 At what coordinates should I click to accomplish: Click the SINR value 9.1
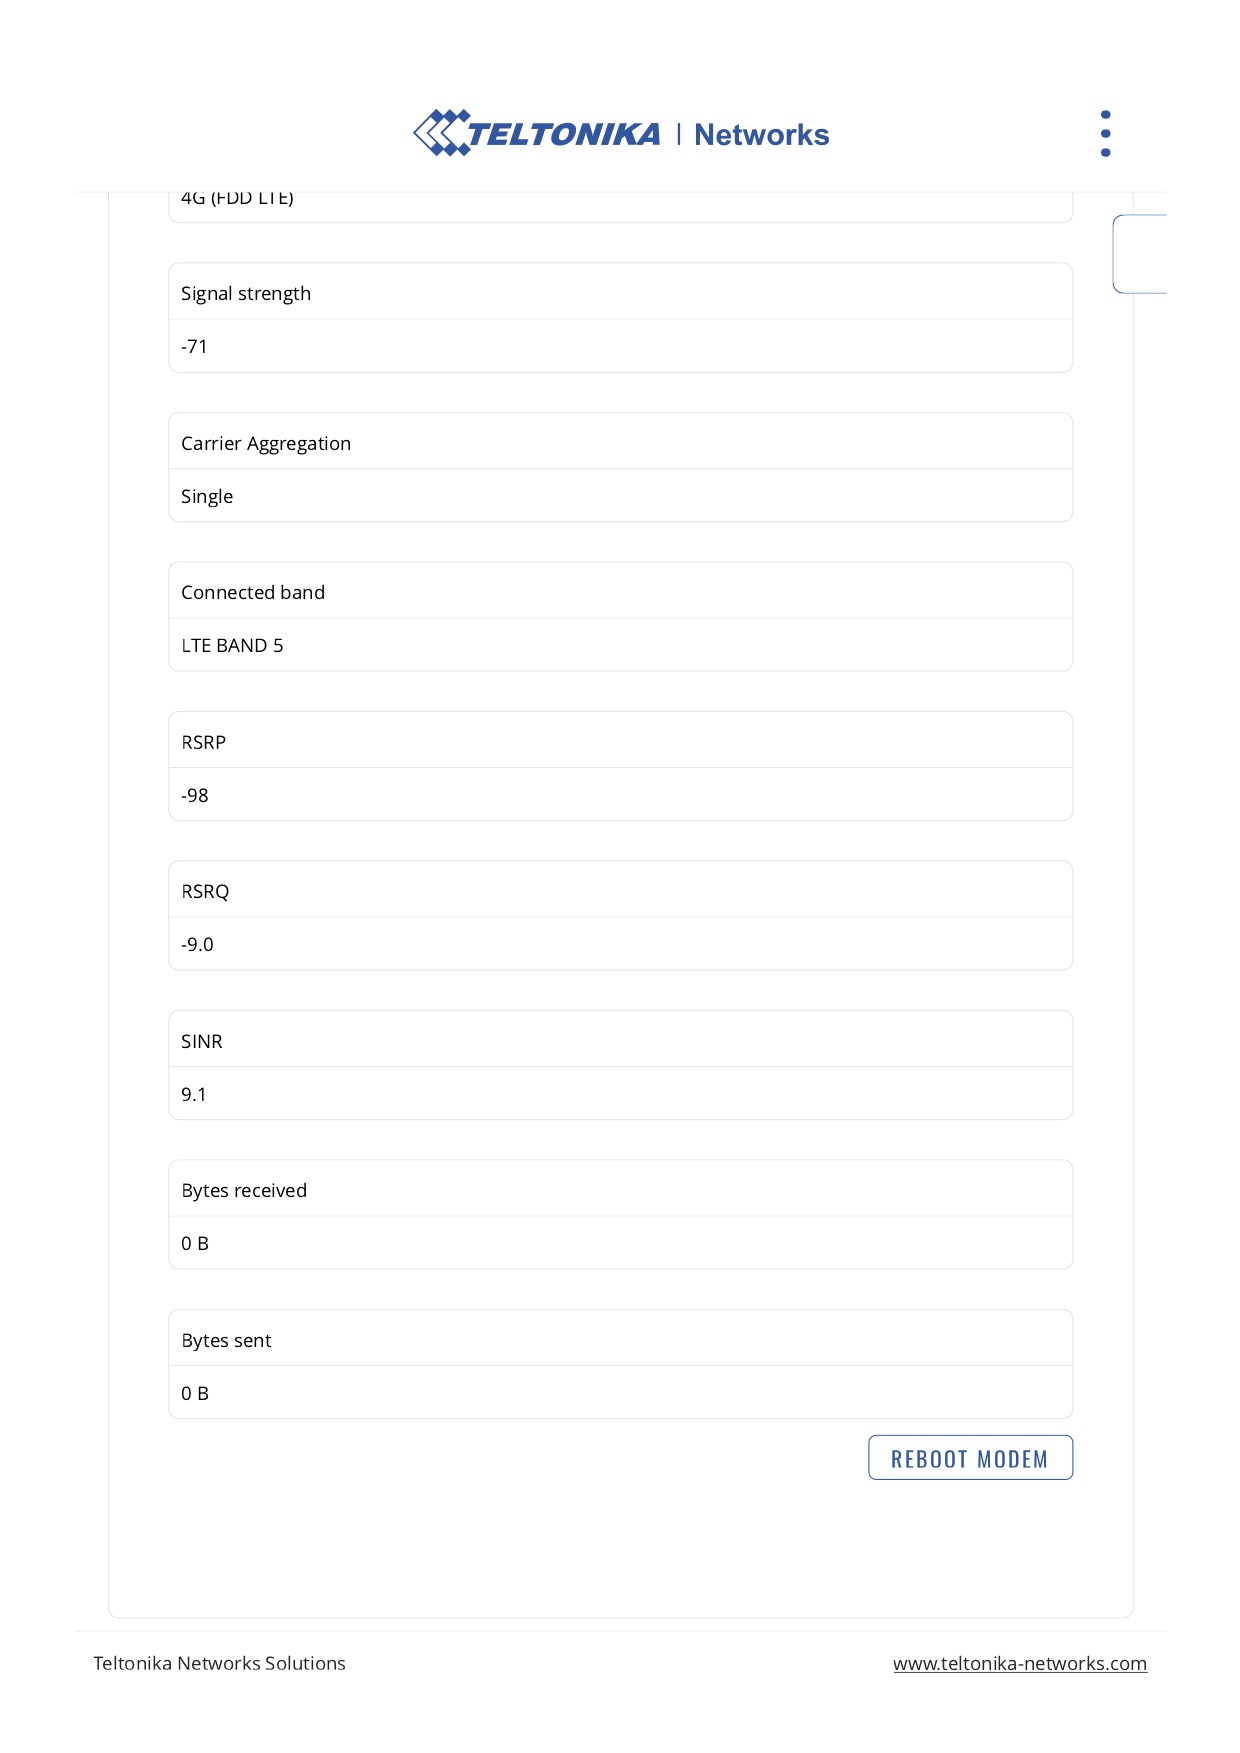click(x=620, y=1094)
